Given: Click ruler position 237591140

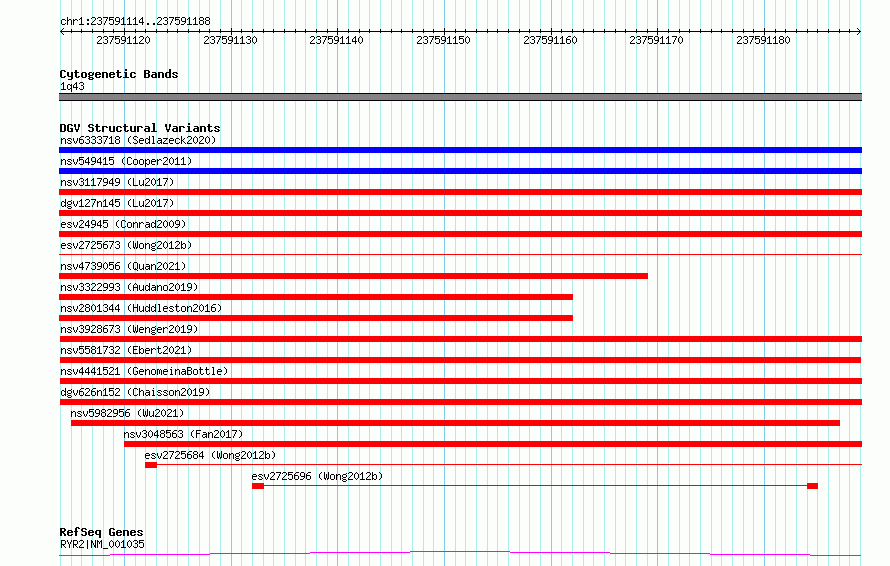Looking at the screenshot, I should (337, 40).
